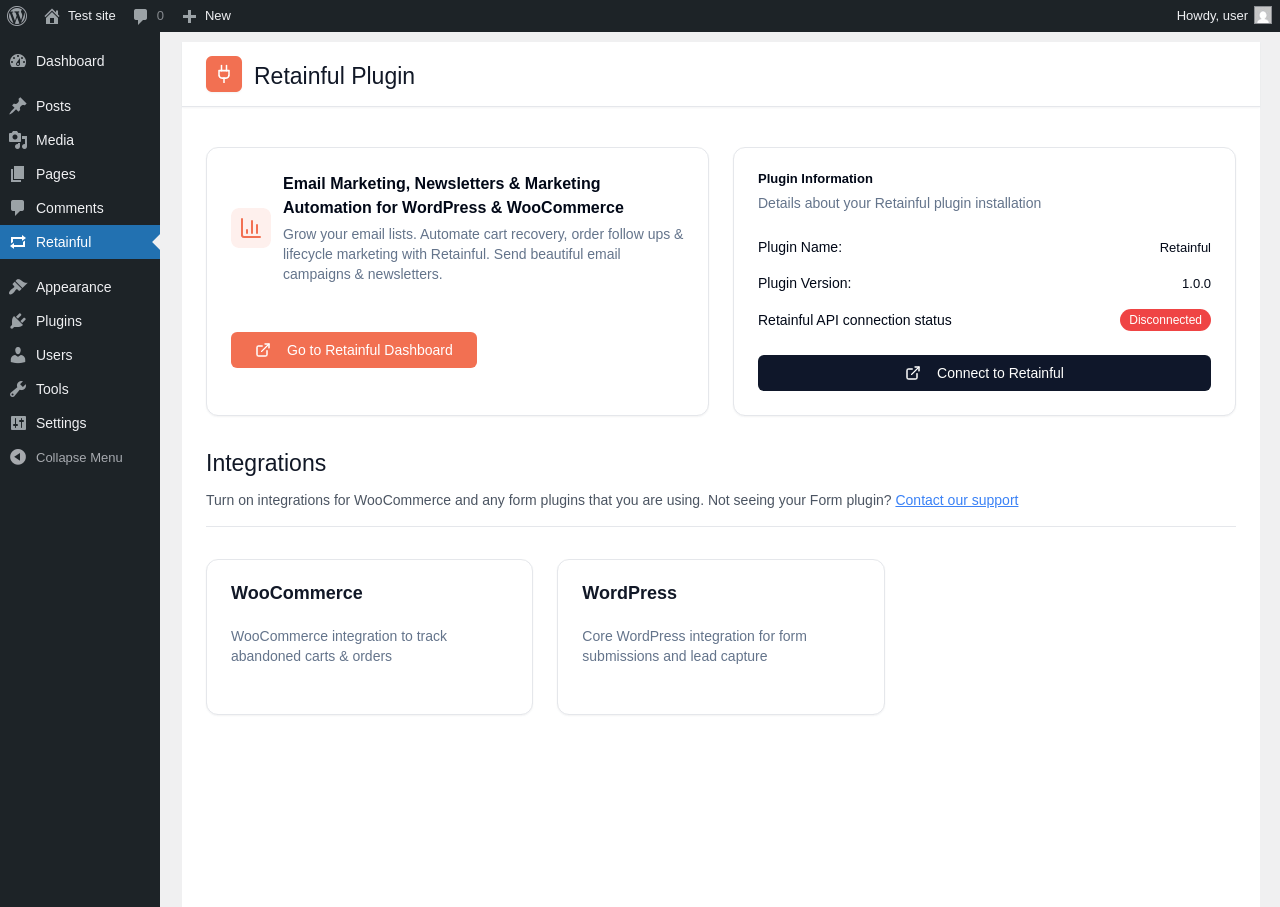Click the user avatar next to Howdy
The image size is (1280, 907).
point(1263,15)
